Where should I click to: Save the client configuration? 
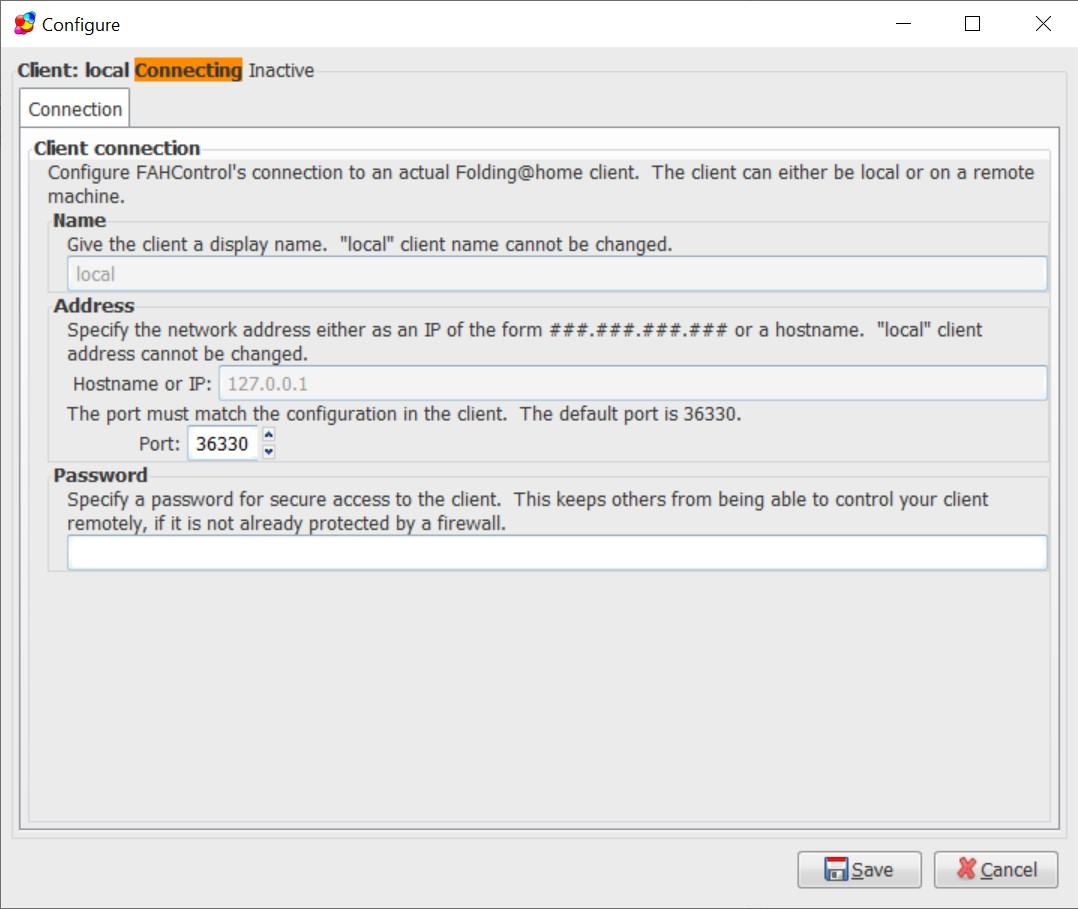pyautogui.click(x=859, y=870)
